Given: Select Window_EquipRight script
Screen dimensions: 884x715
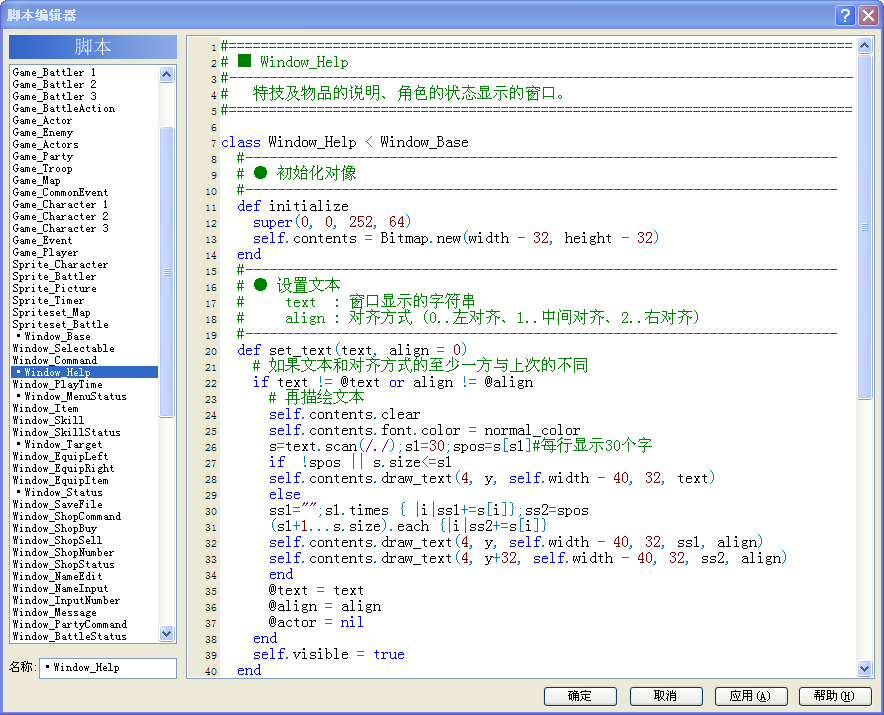Looking at the screenshot, I should pos(85,469).
